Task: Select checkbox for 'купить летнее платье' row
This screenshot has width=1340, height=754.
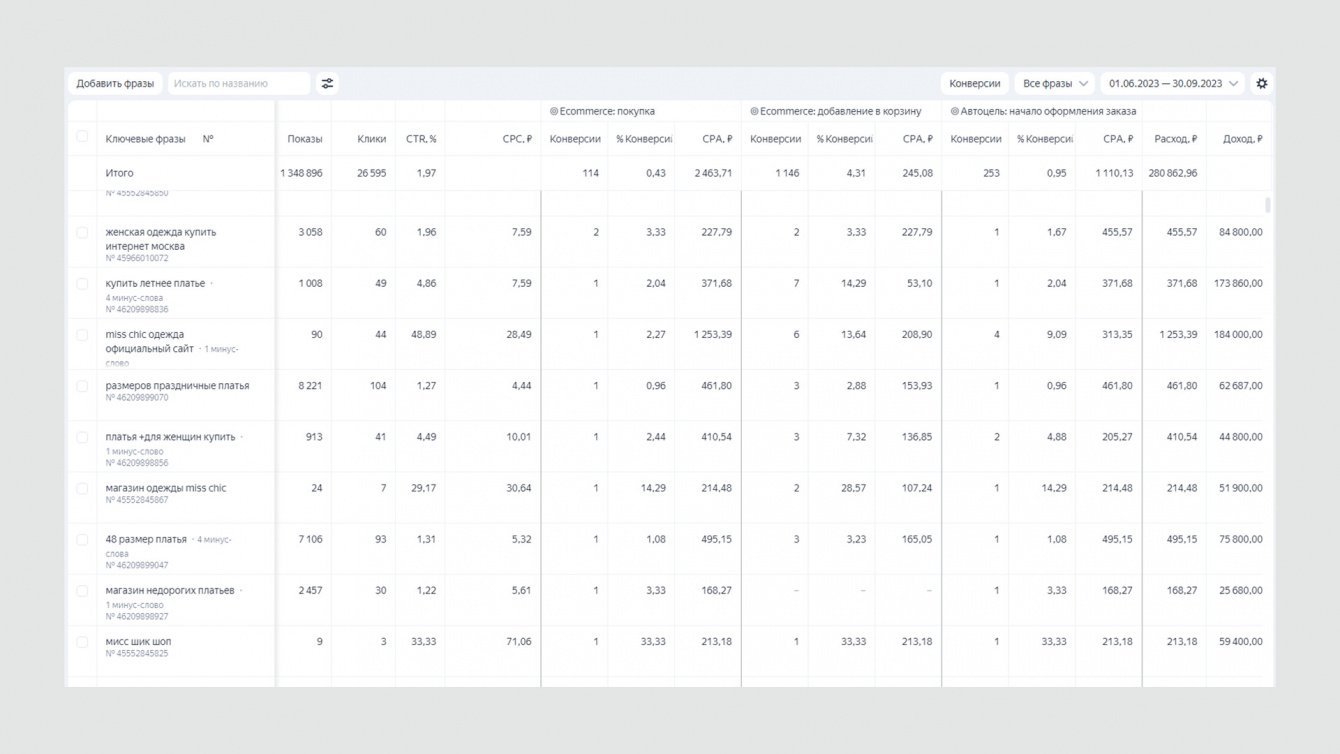Action: 82,284
